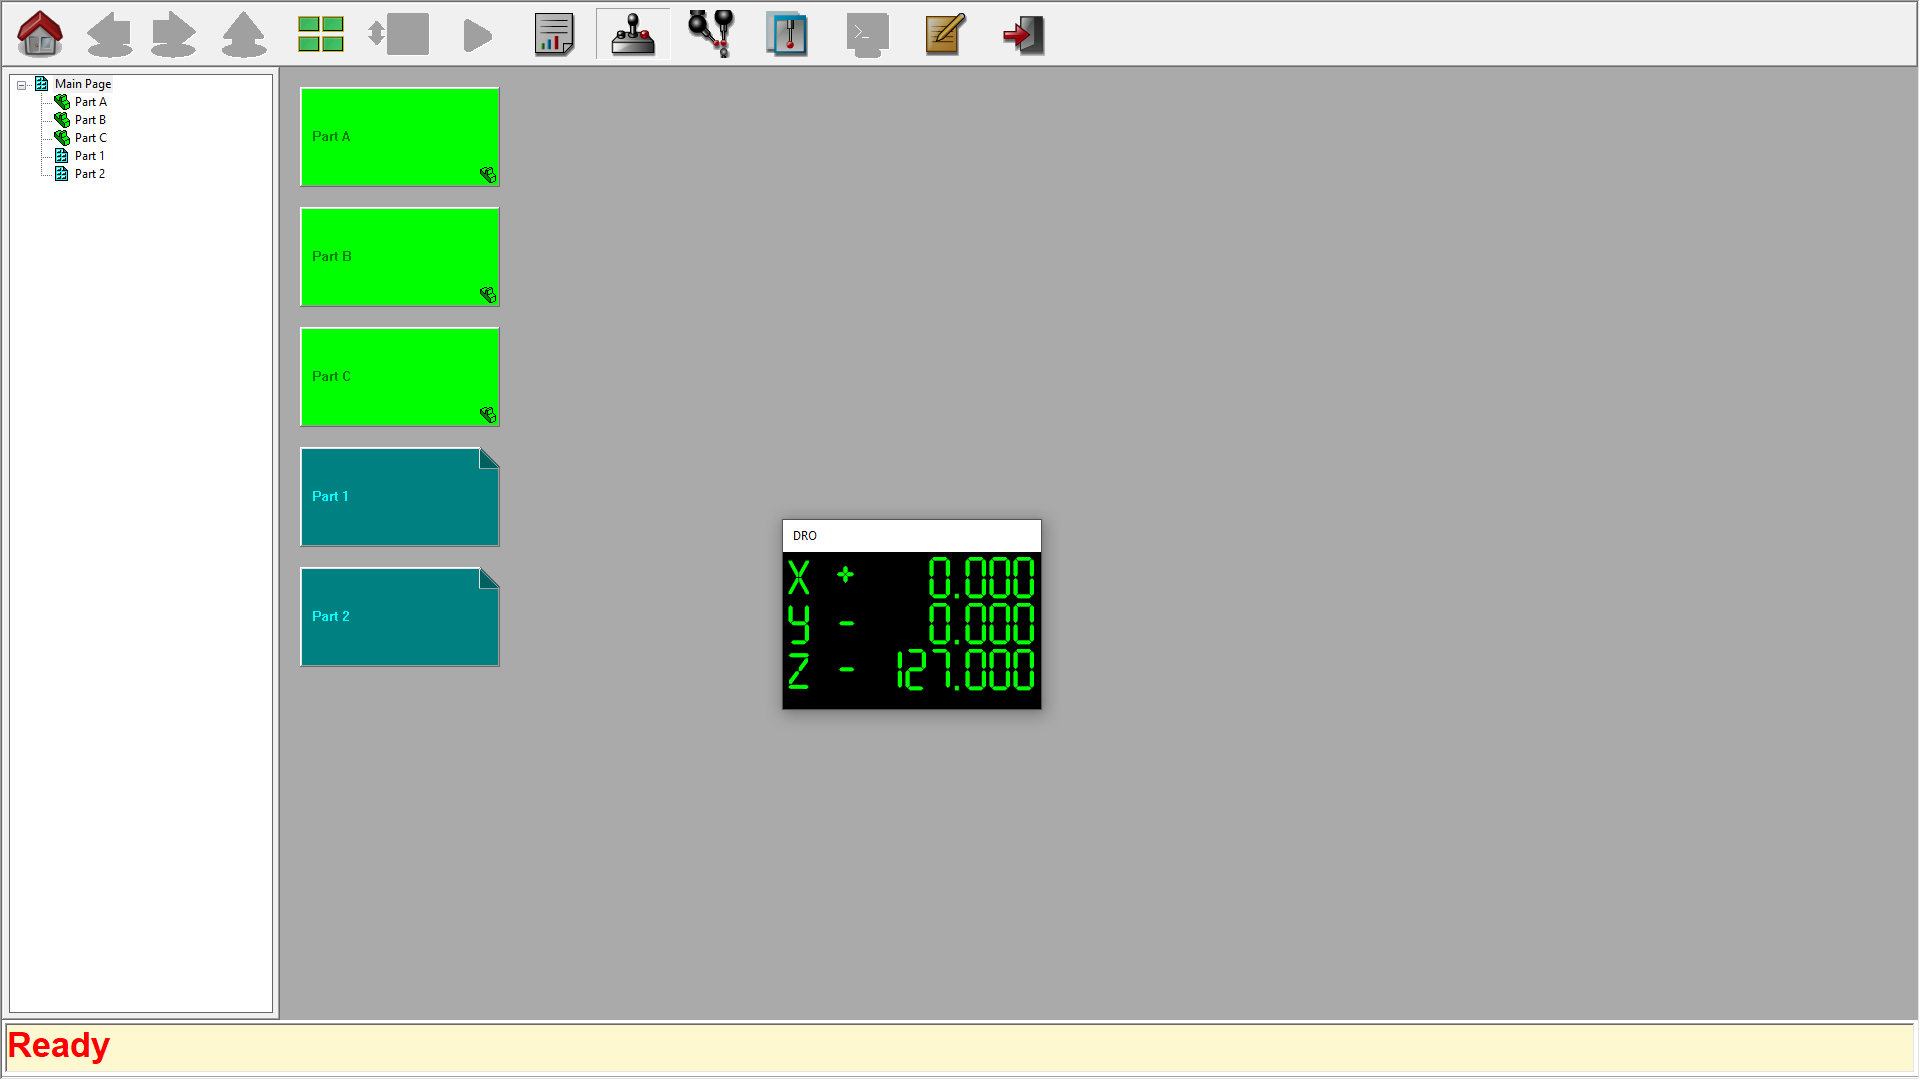Click the notepad pencil edit icon

click(x=944, y=34)
